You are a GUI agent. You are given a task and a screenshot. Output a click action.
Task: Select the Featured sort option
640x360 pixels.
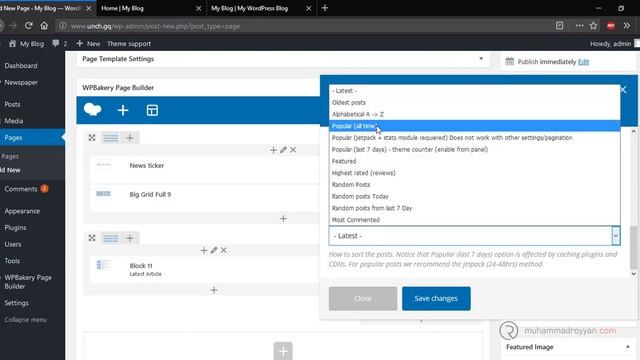click(x=474, y=161)
